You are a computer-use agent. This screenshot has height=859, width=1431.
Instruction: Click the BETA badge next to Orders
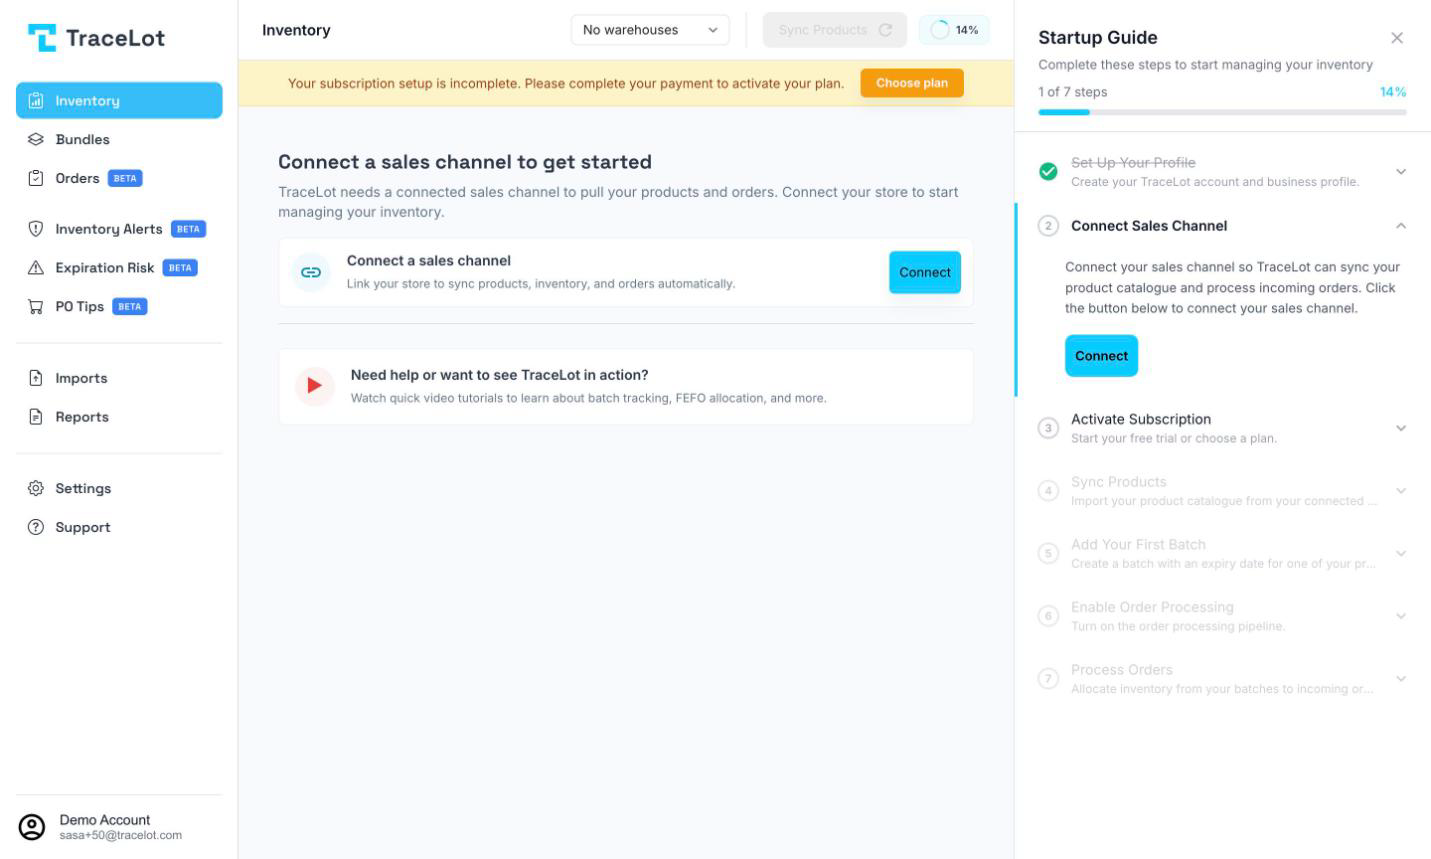coord(125,178)
